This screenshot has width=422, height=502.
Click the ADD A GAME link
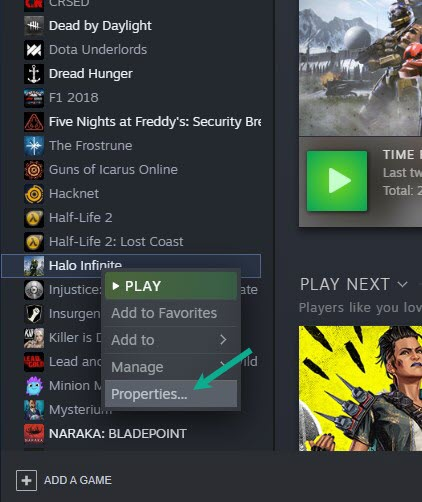tap(78, 480)
